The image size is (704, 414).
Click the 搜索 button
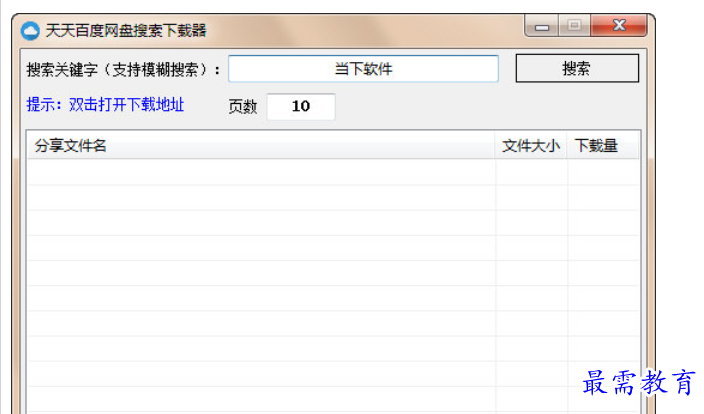[x=577, y=68]
